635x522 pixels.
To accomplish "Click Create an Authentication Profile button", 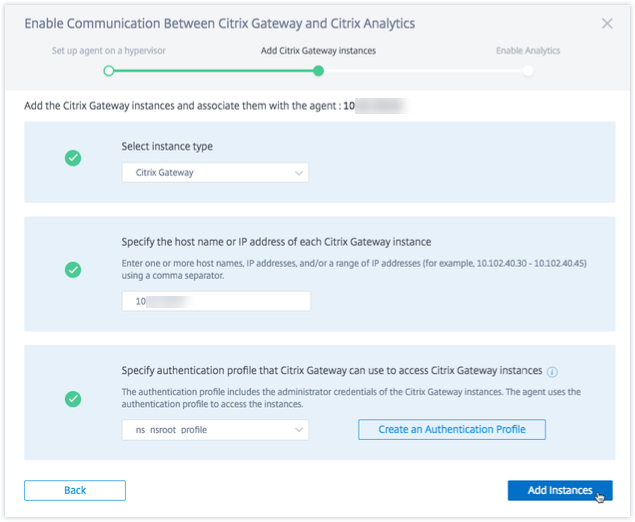I will (x=452, y=430).
